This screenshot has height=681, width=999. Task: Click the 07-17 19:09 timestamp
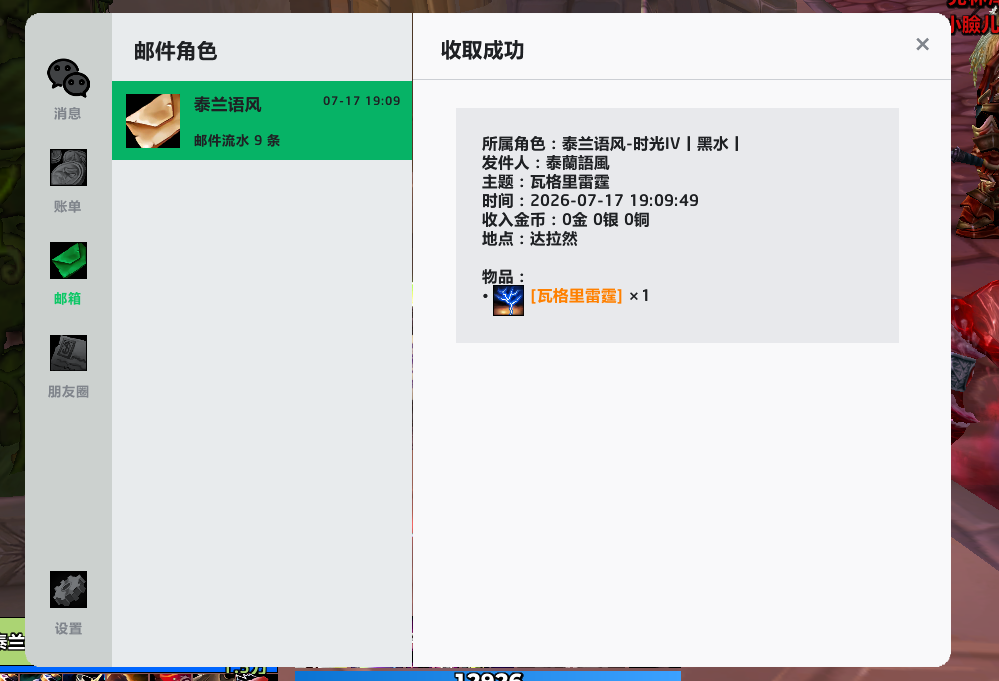click(x=361, y=101)
